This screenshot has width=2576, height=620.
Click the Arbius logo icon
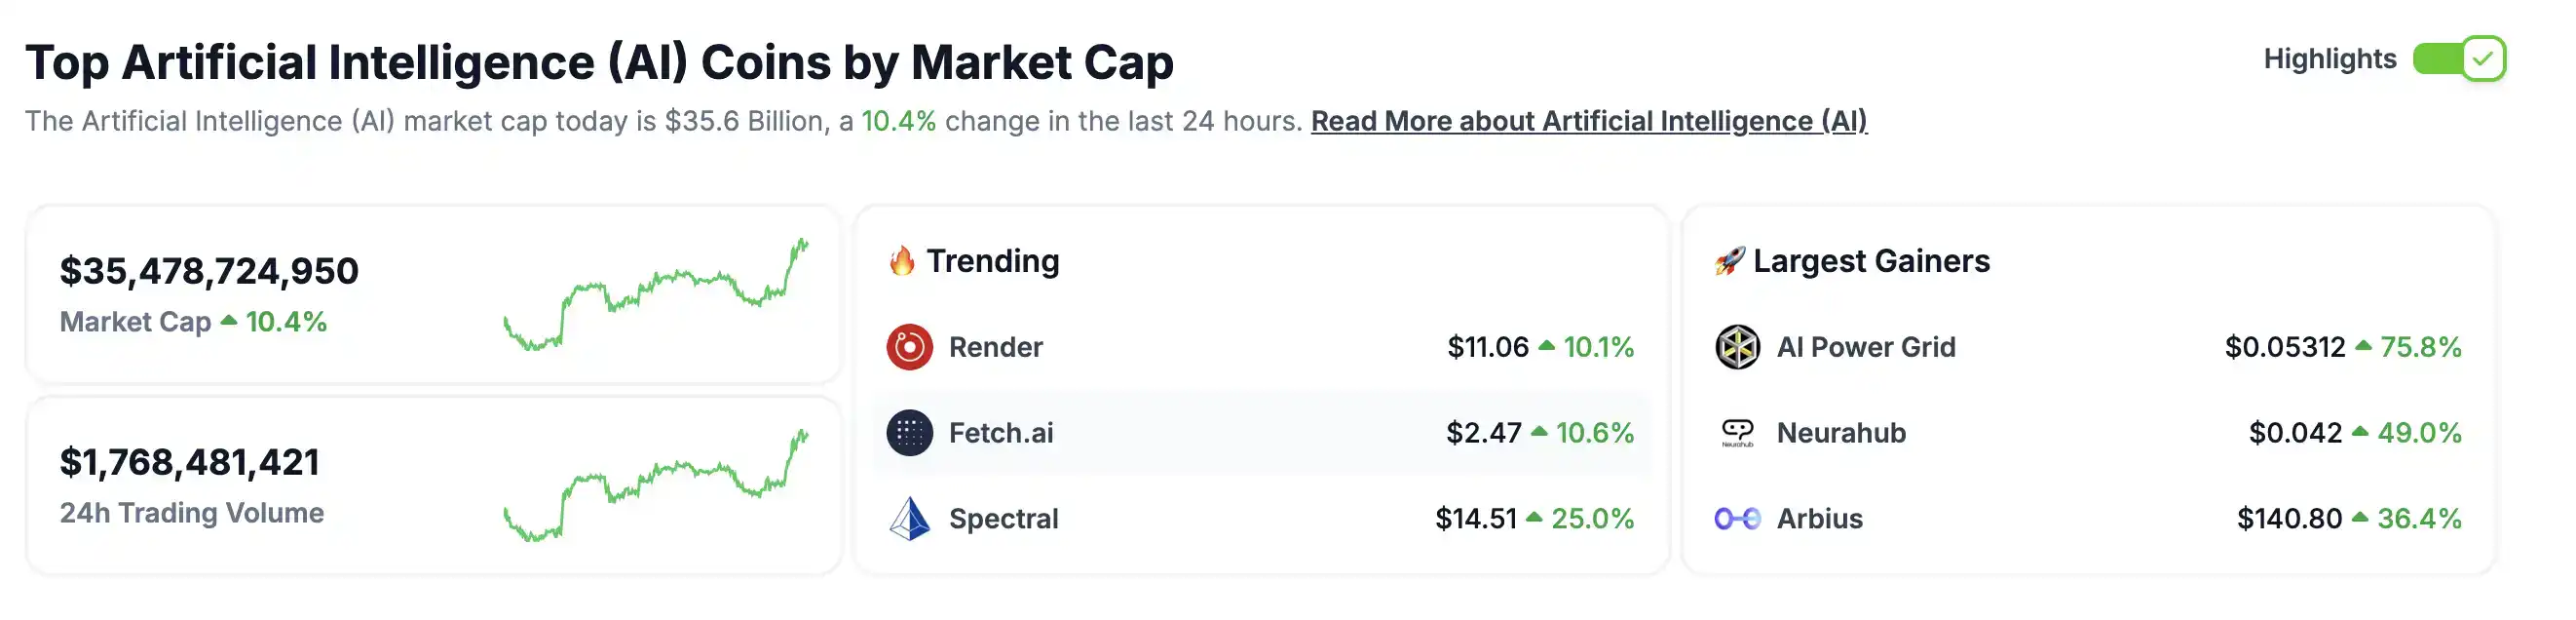(1737, 519)
